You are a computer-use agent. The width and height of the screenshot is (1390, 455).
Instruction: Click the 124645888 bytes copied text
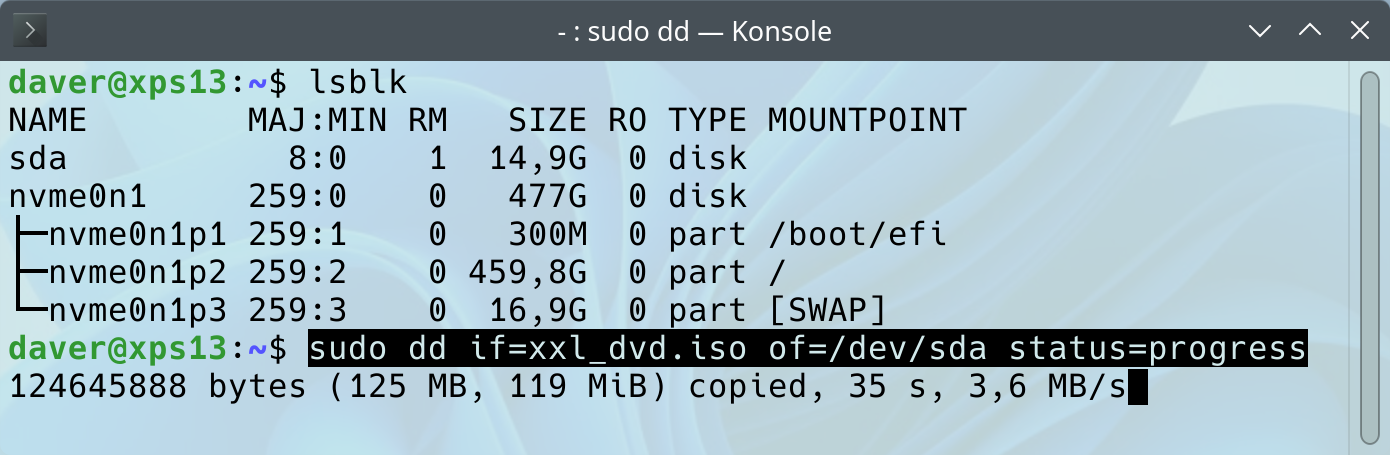click(98, 387)
